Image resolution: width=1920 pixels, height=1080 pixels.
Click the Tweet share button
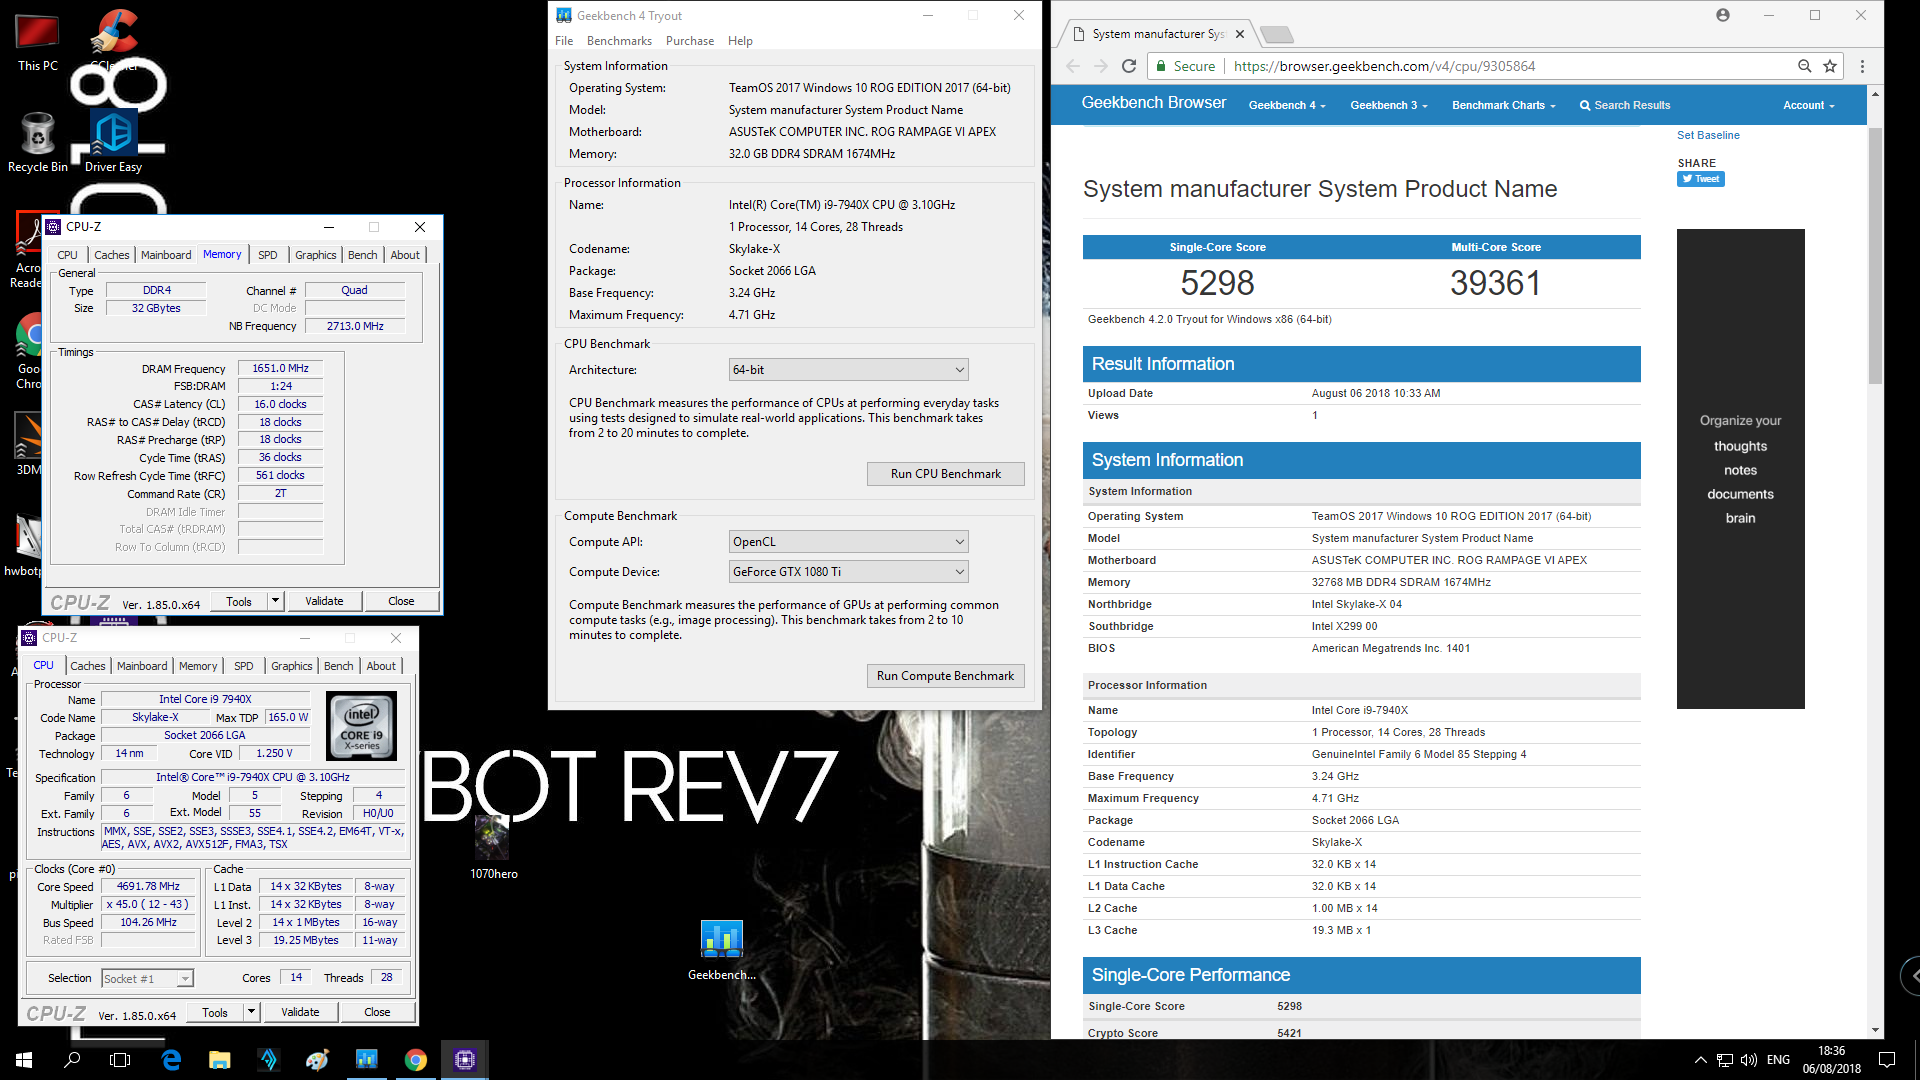pos(1701,179)
